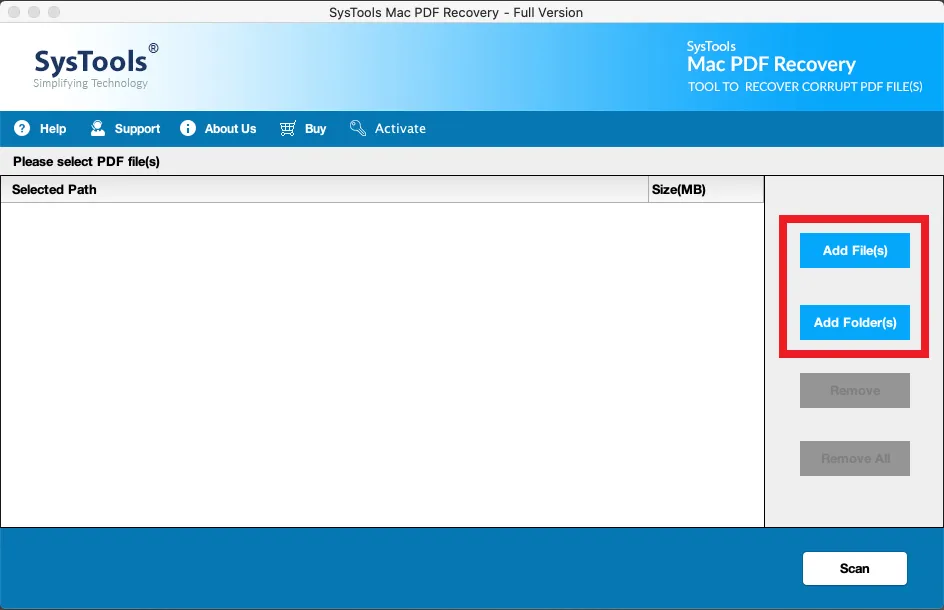944x610 pixels.
Task: Click the Help question mark icon
Action: point(22,128)
